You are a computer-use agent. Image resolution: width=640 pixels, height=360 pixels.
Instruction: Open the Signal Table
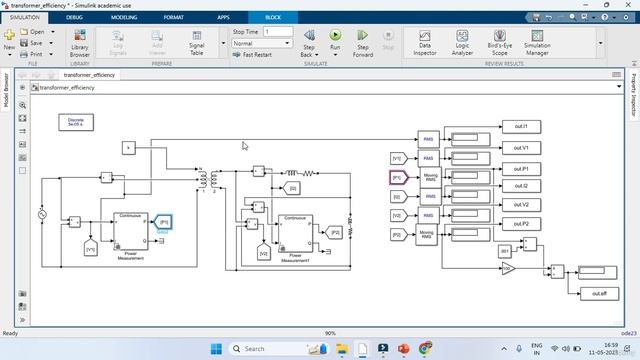[x=197, y=43]
